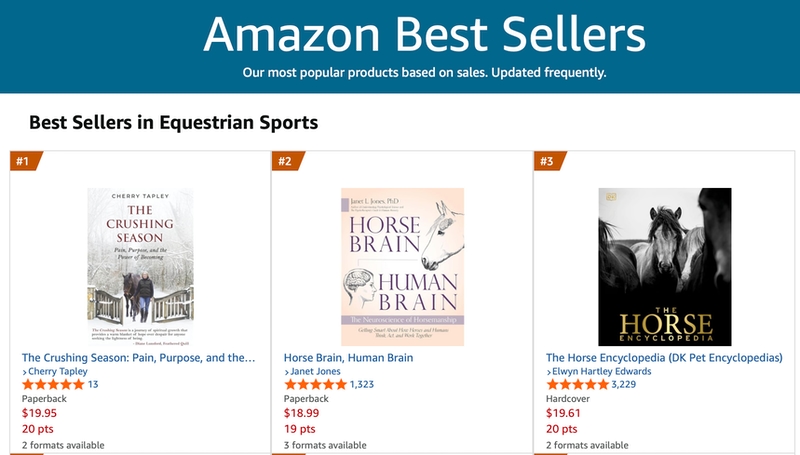
Task: Visit author Elwyn Hartley Edwards's page
Action: click(602, 372)
